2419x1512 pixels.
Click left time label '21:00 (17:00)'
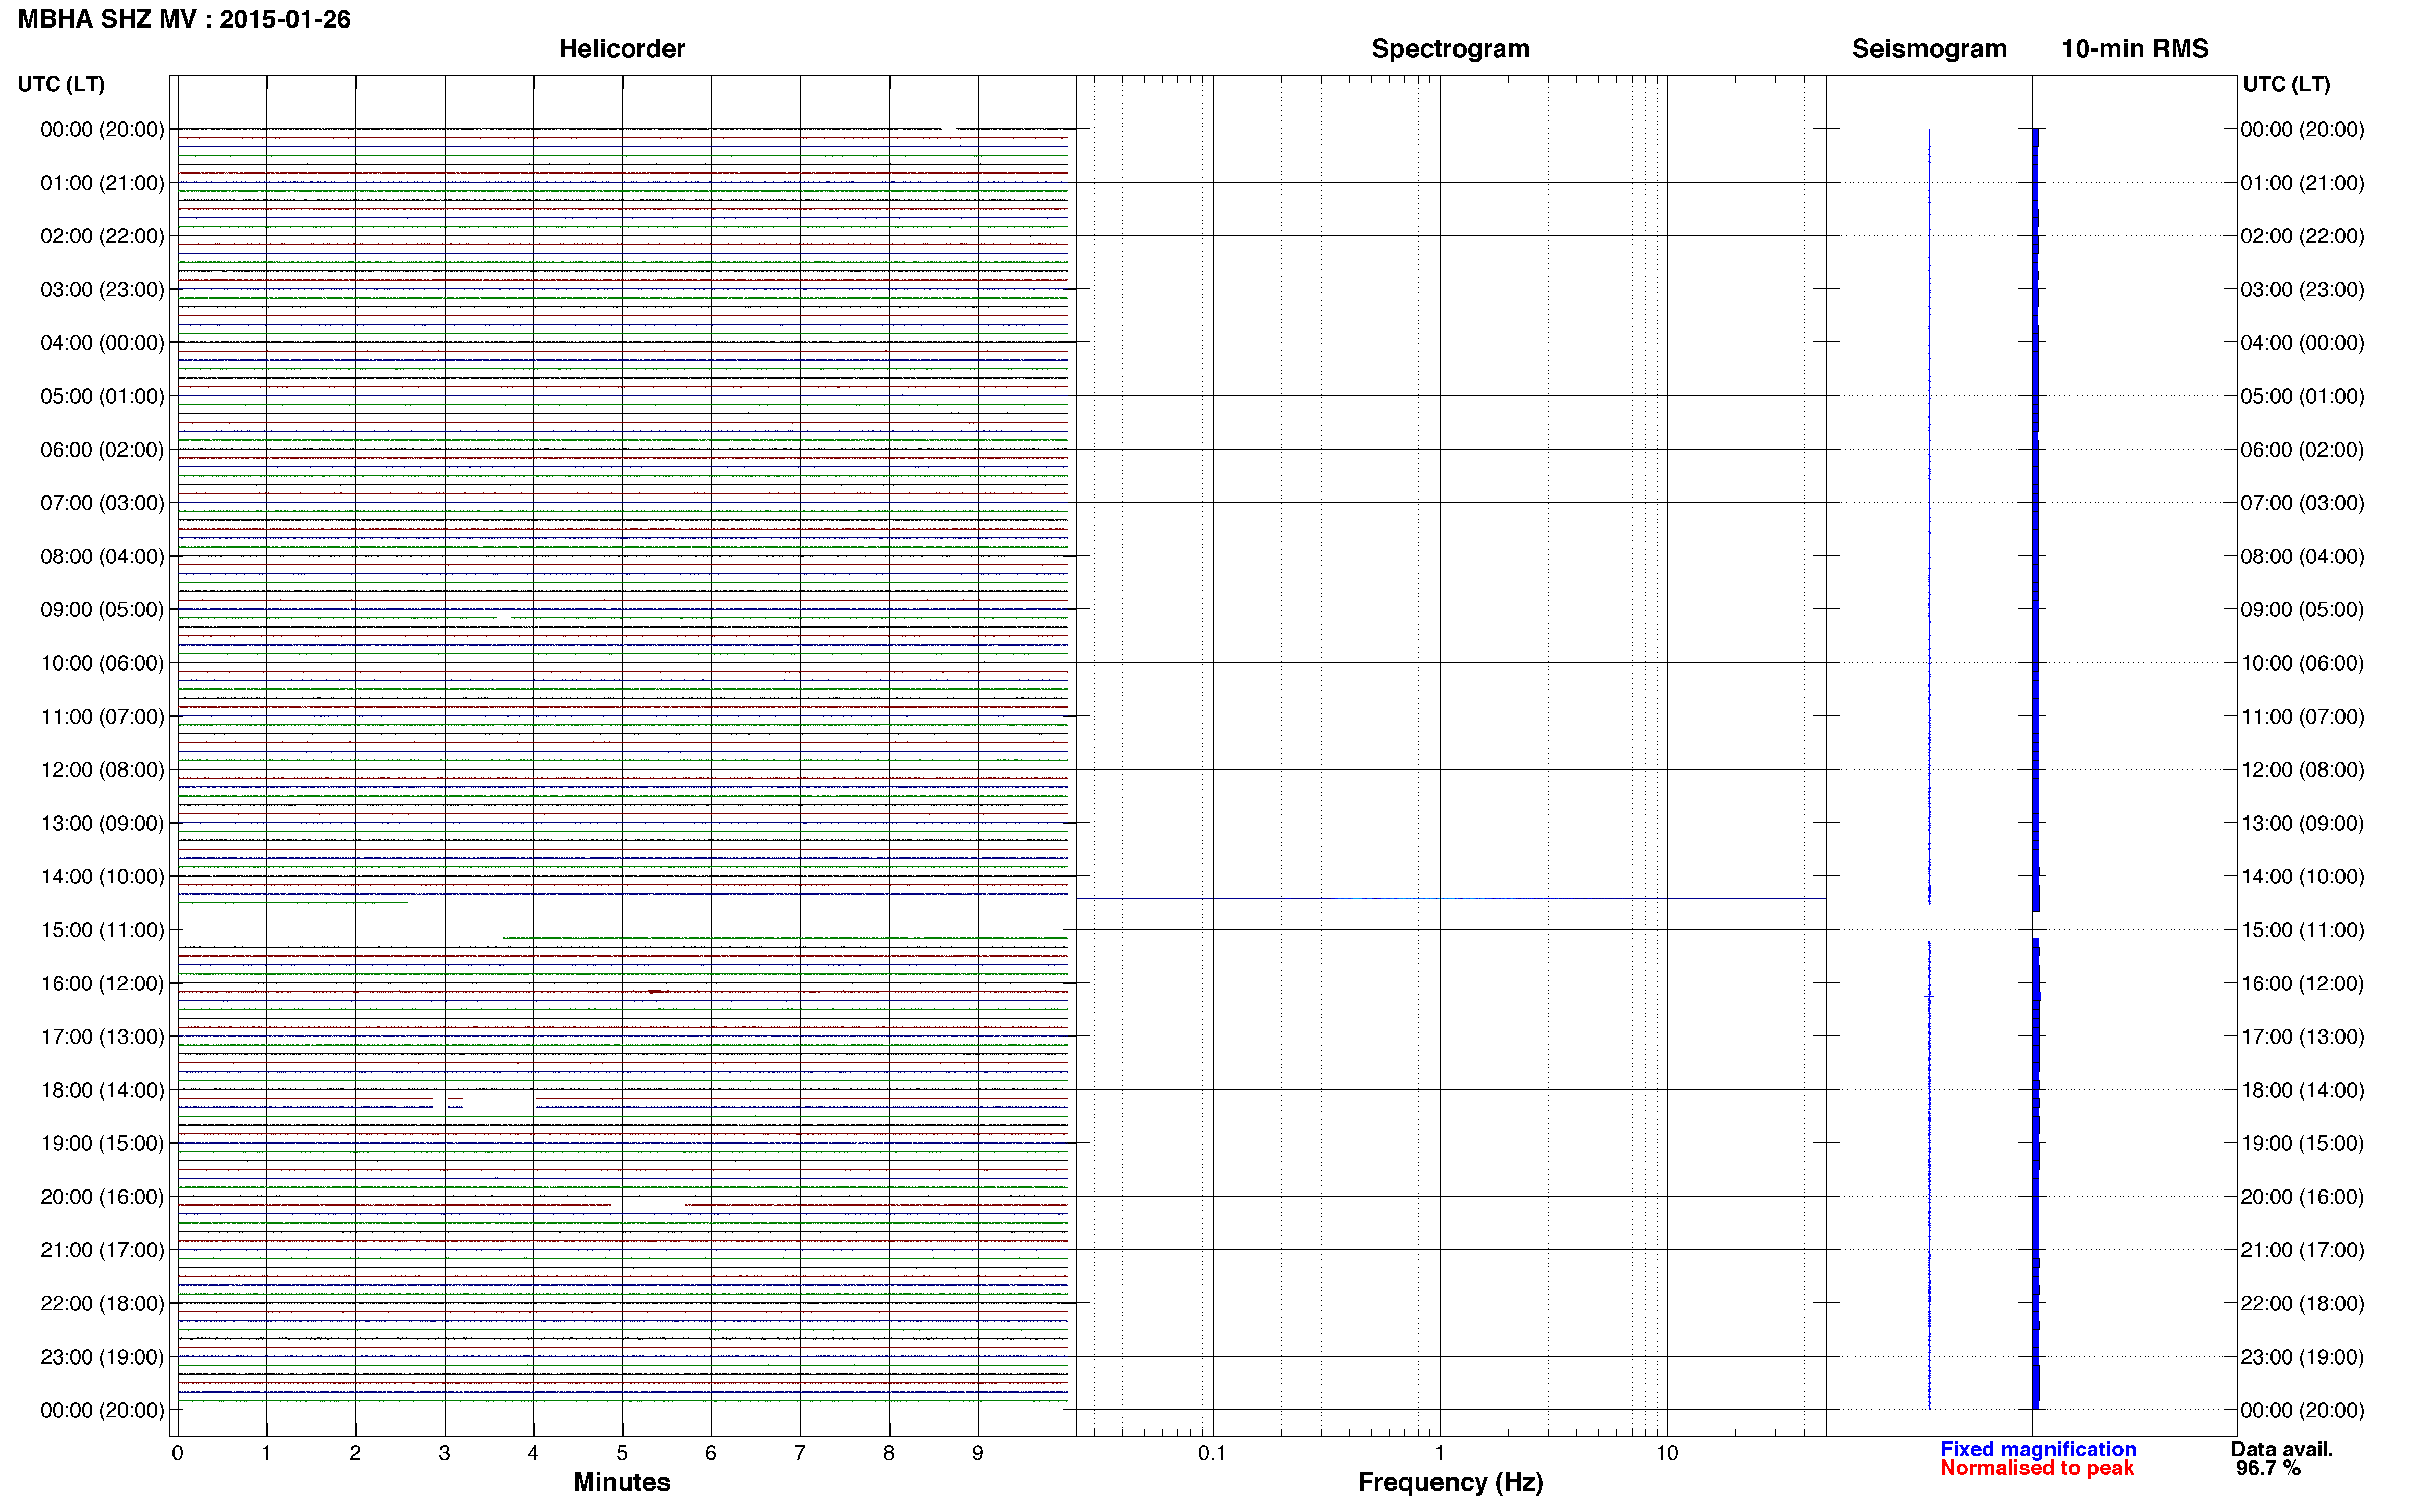(102, 1250)
